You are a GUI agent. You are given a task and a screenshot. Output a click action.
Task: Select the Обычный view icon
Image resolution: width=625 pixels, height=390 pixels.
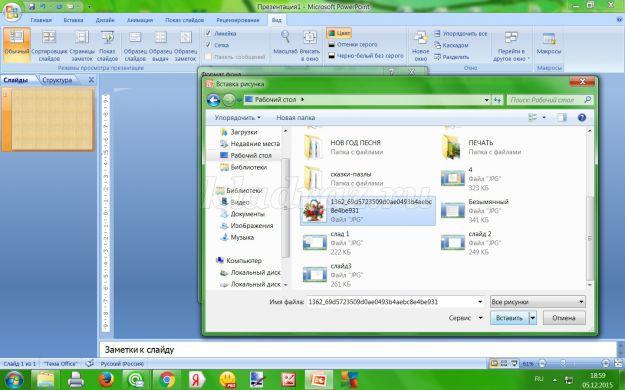17,45
